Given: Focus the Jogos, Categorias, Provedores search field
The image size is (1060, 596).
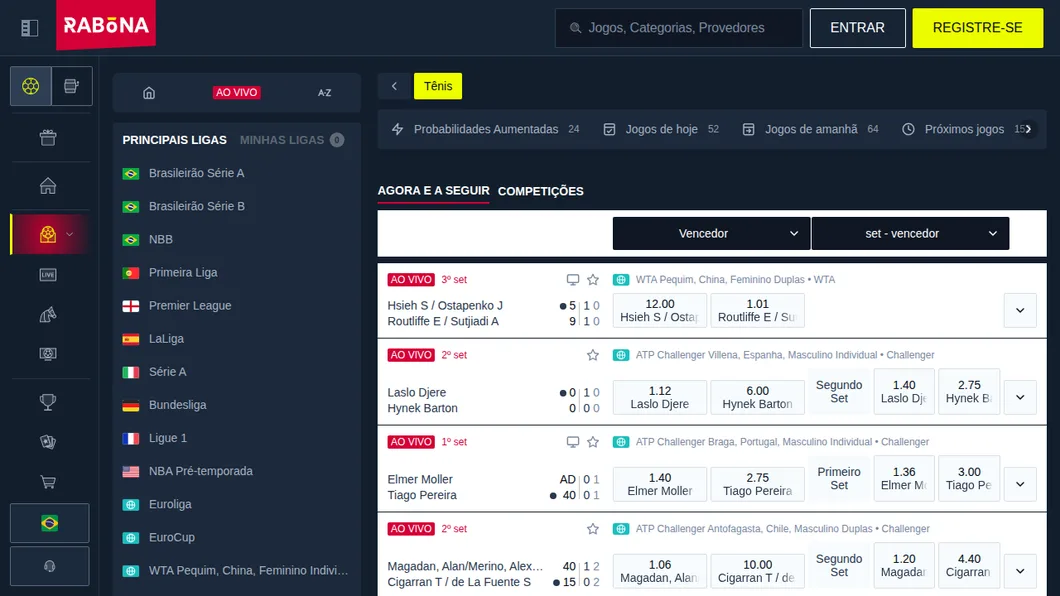Looking at the screenshot, I should tap(679, 28).
